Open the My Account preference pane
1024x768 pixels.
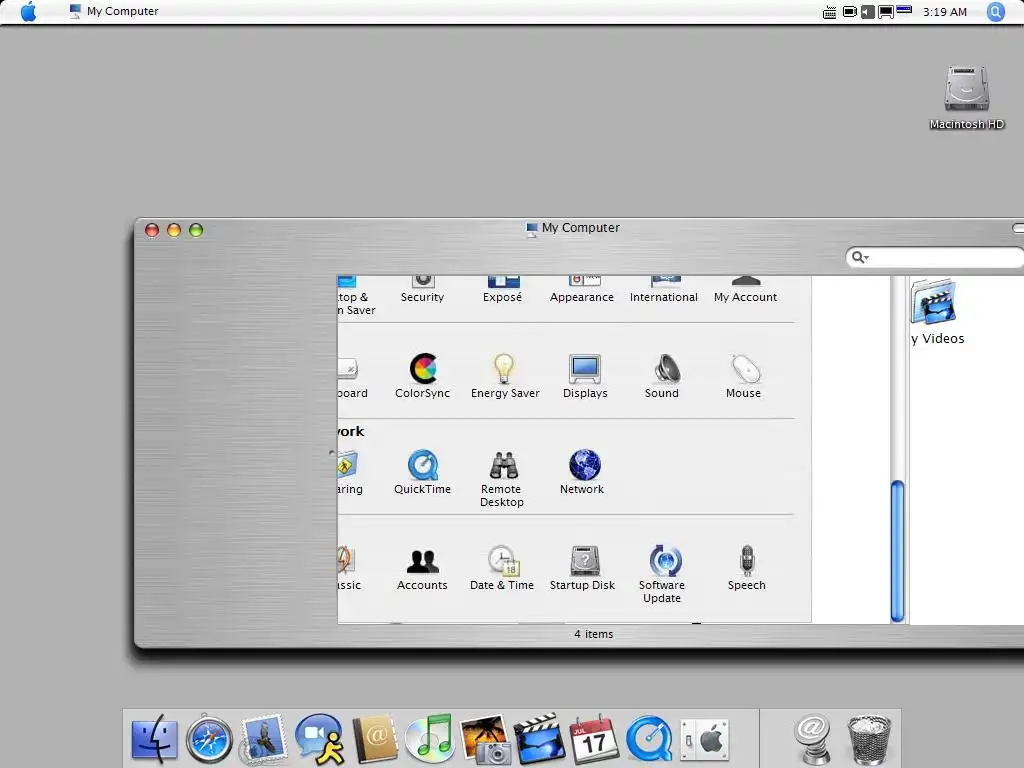745,289
